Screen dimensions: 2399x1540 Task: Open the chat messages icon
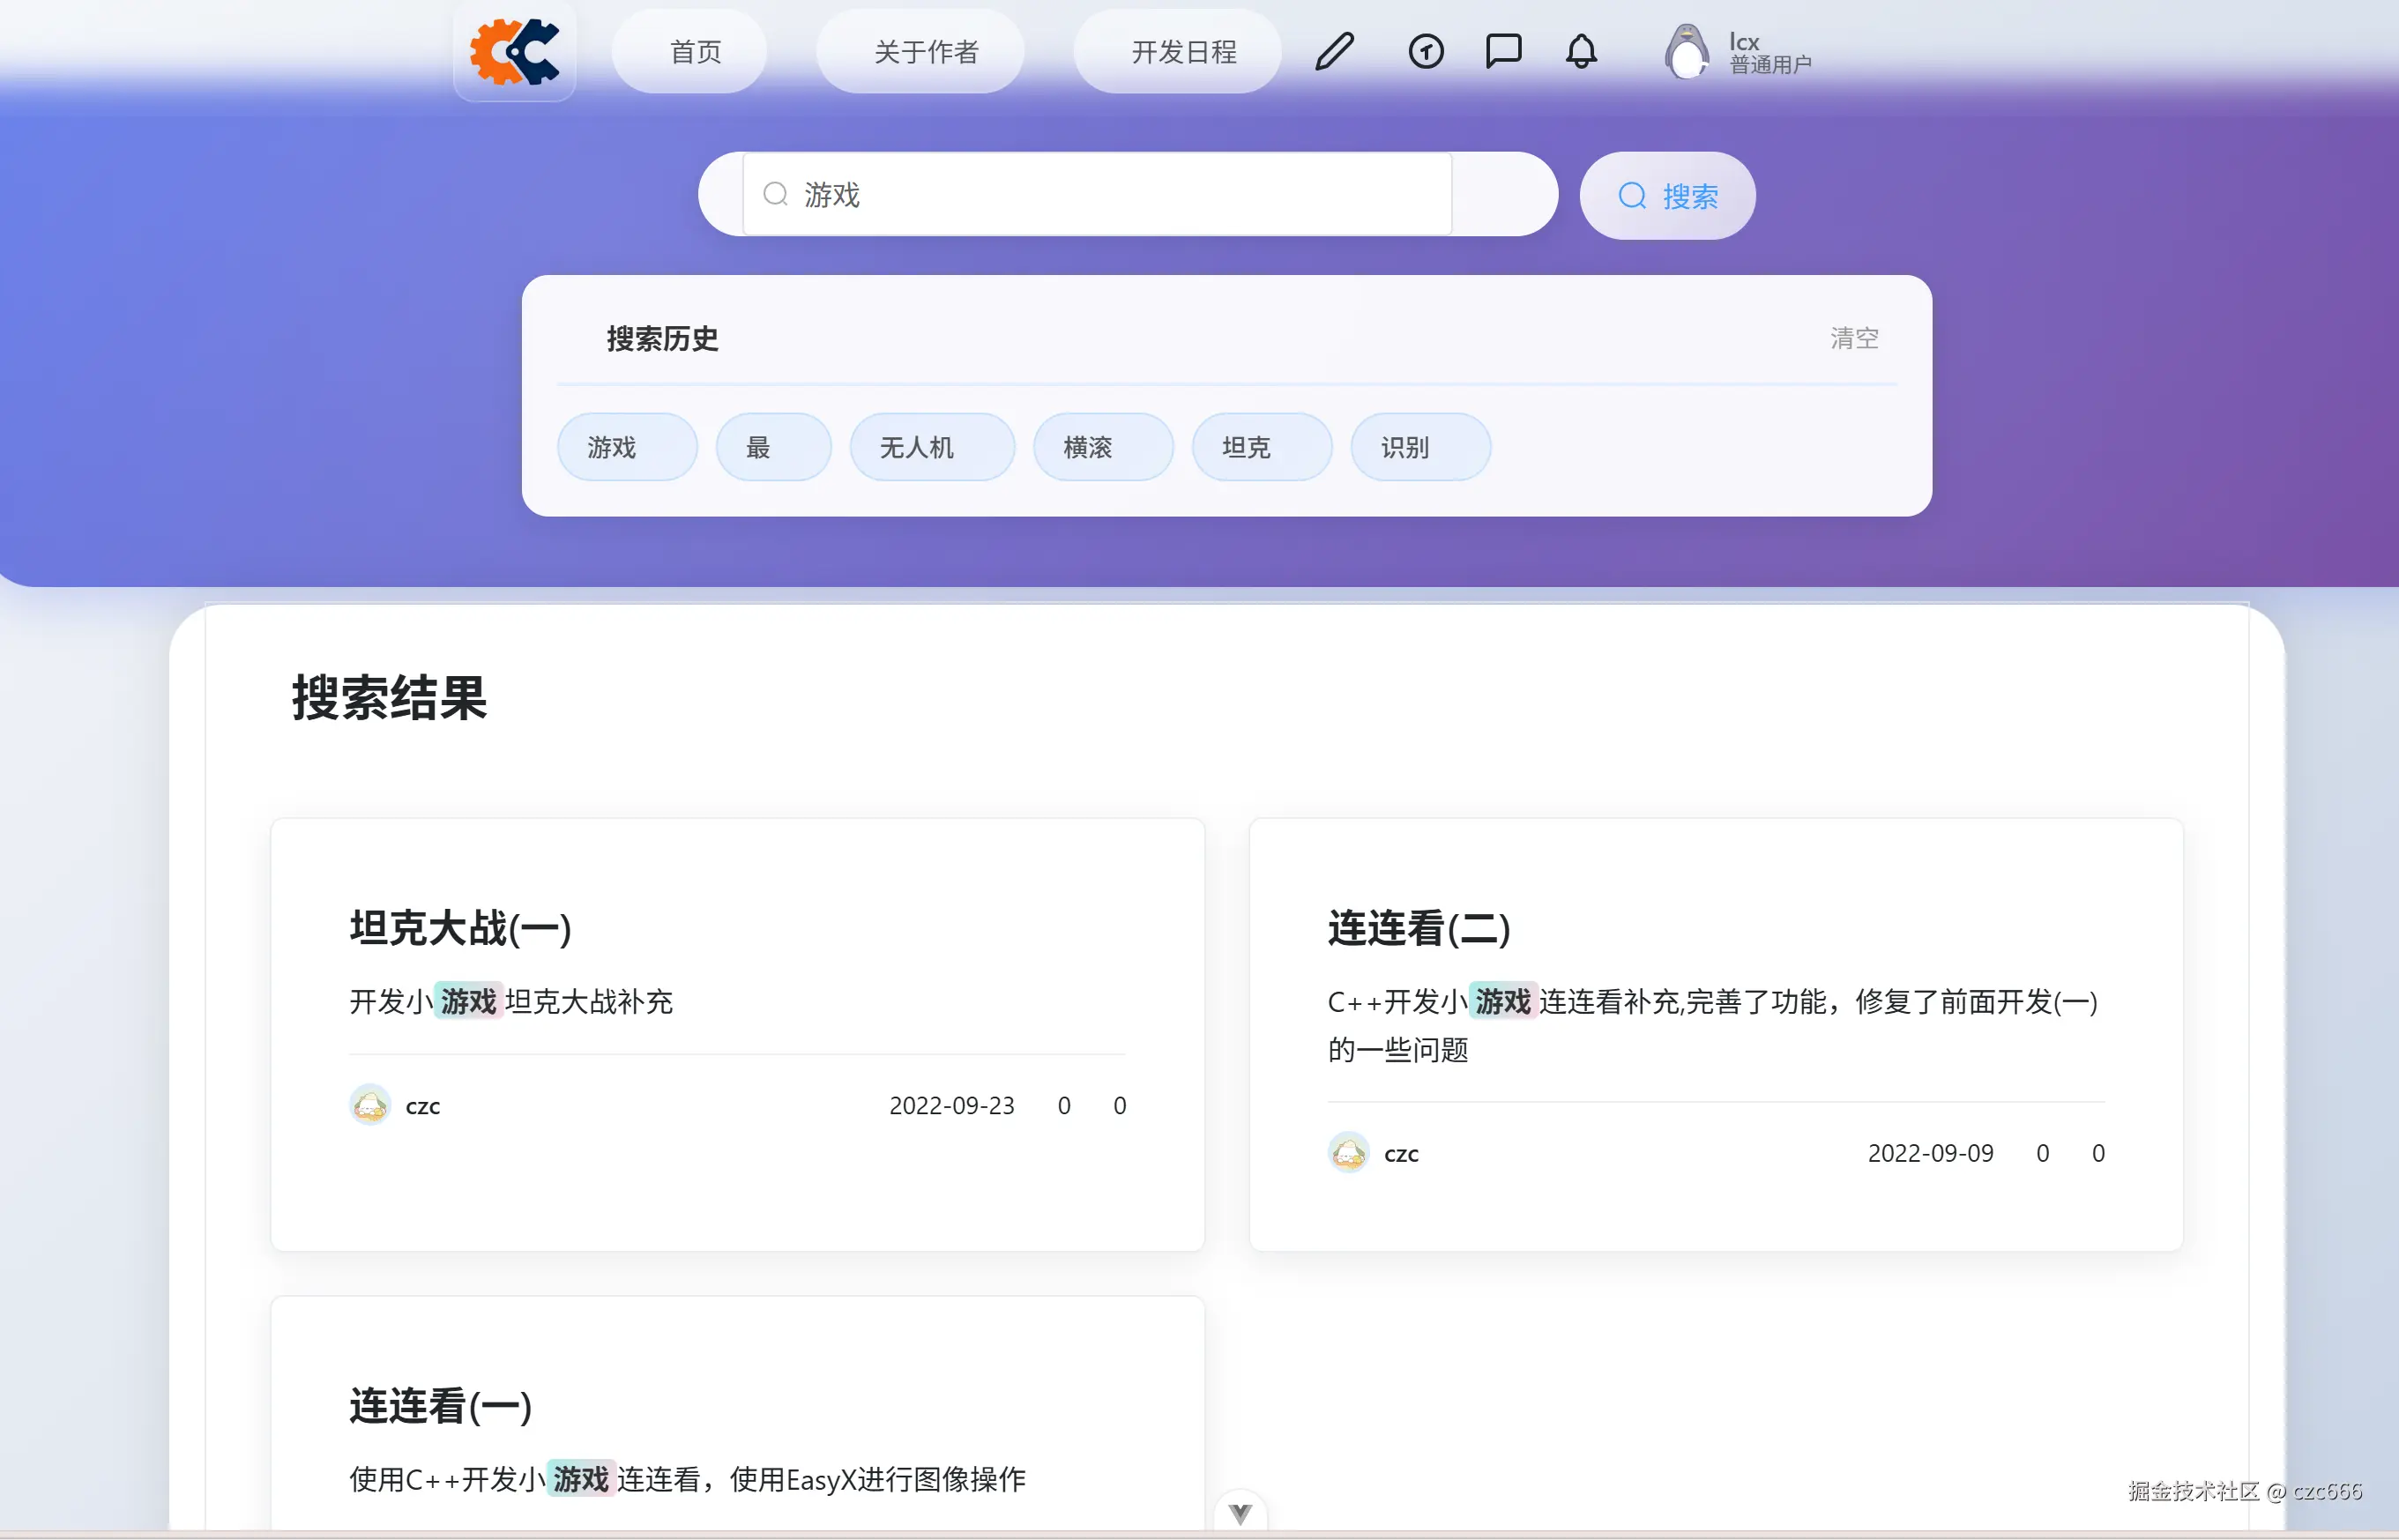(1503, 51)
